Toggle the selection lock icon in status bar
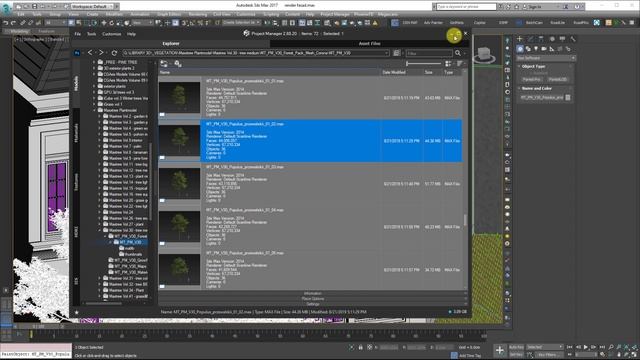 (x=360, y=347)
